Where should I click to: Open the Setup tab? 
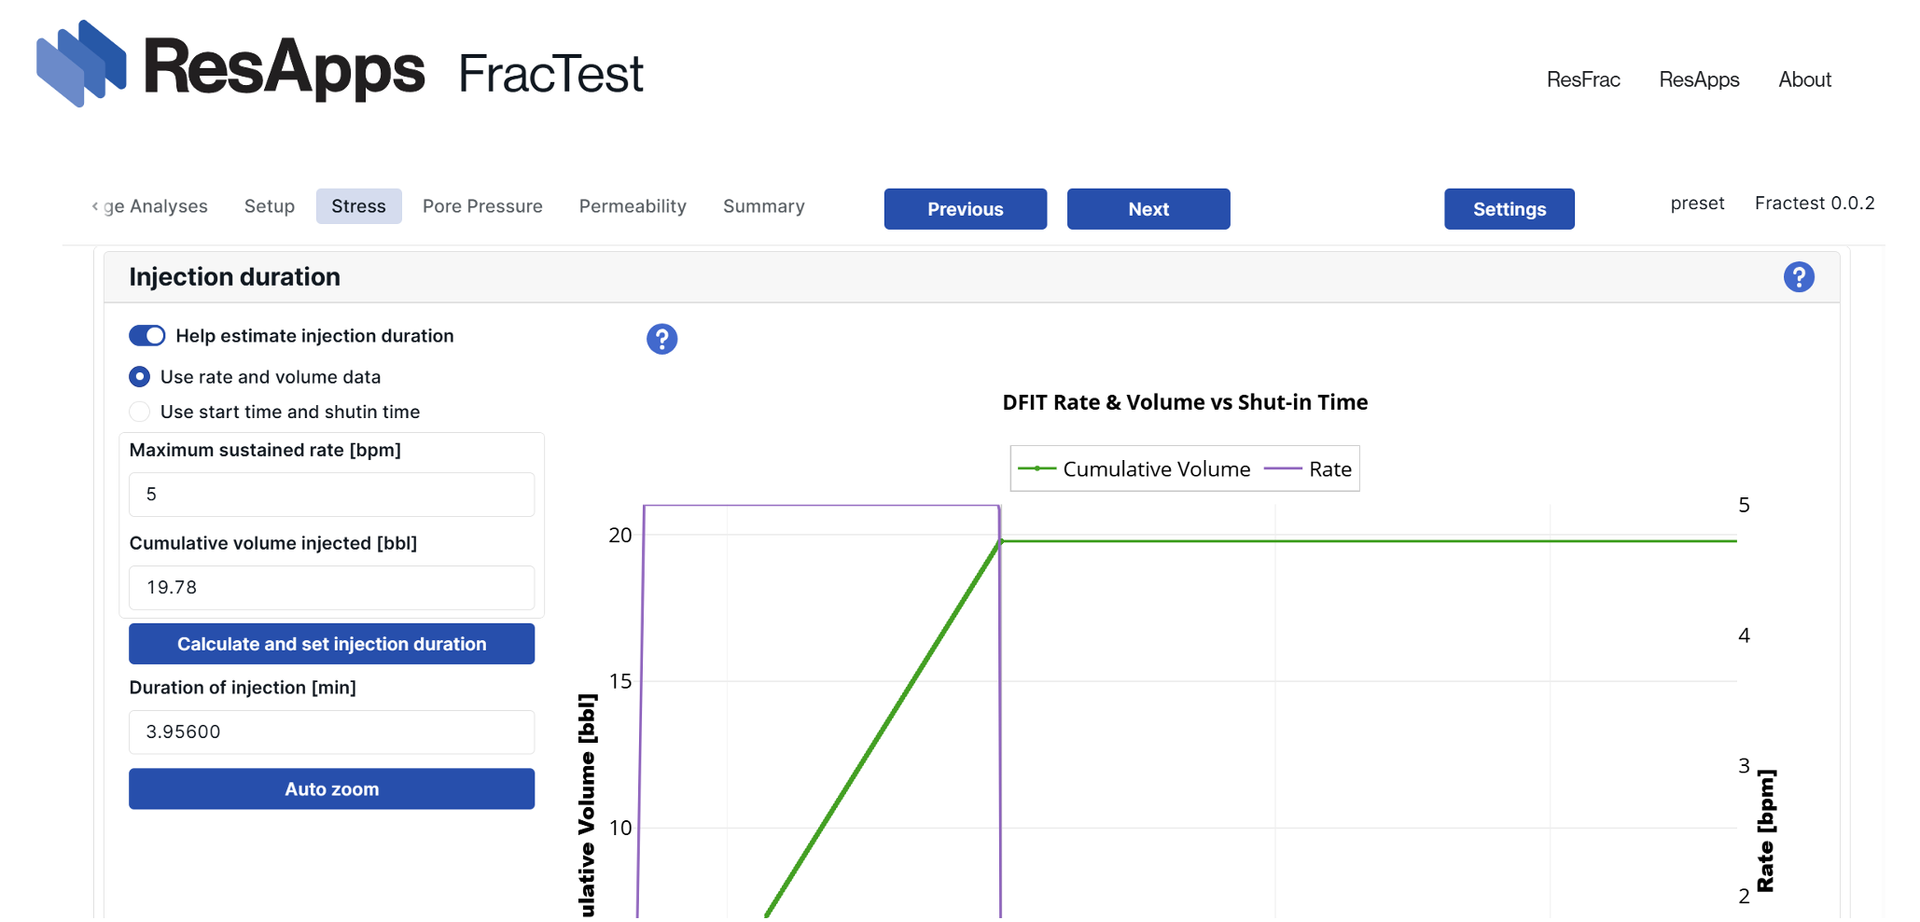coord(269,206)
